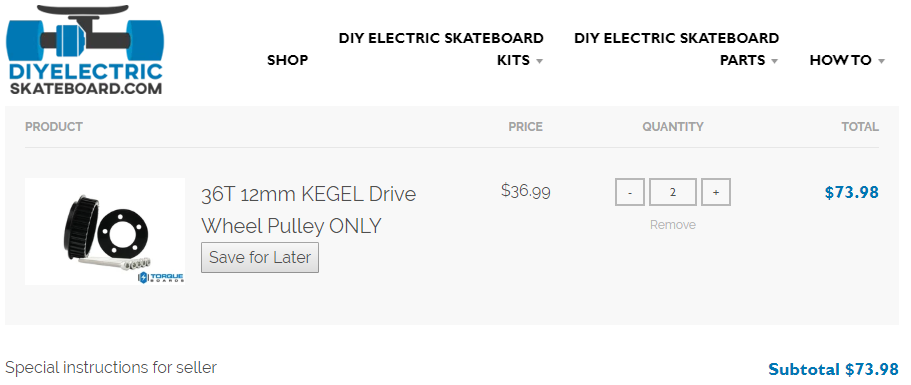
Task: Click the quantity input field showing 2
Action: click(x=673, y=192)
